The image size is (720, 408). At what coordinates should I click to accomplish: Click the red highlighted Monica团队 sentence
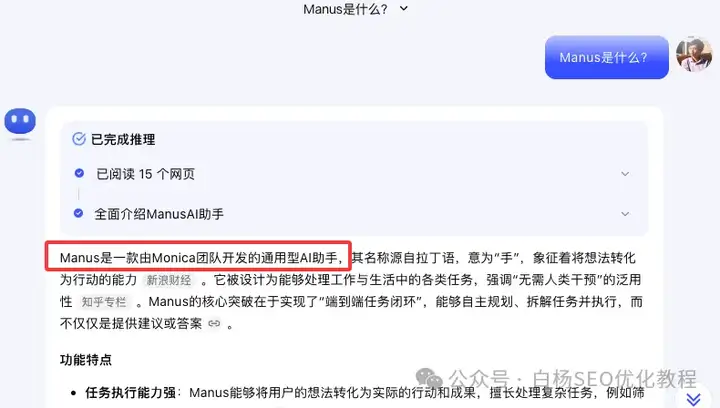198,257
